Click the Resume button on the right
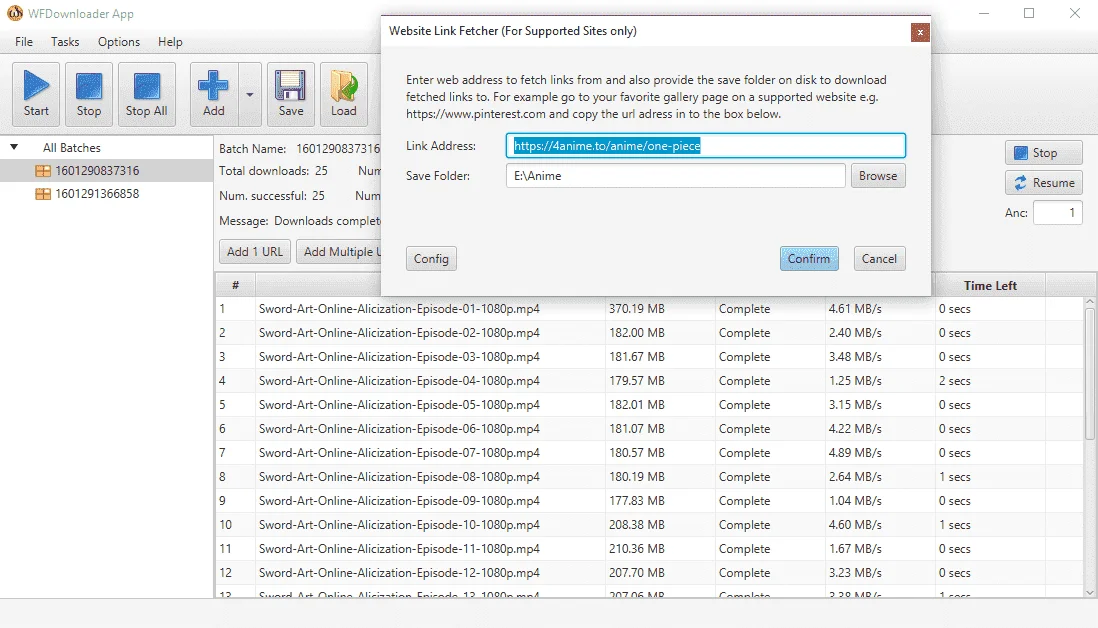 (1043, 183)
